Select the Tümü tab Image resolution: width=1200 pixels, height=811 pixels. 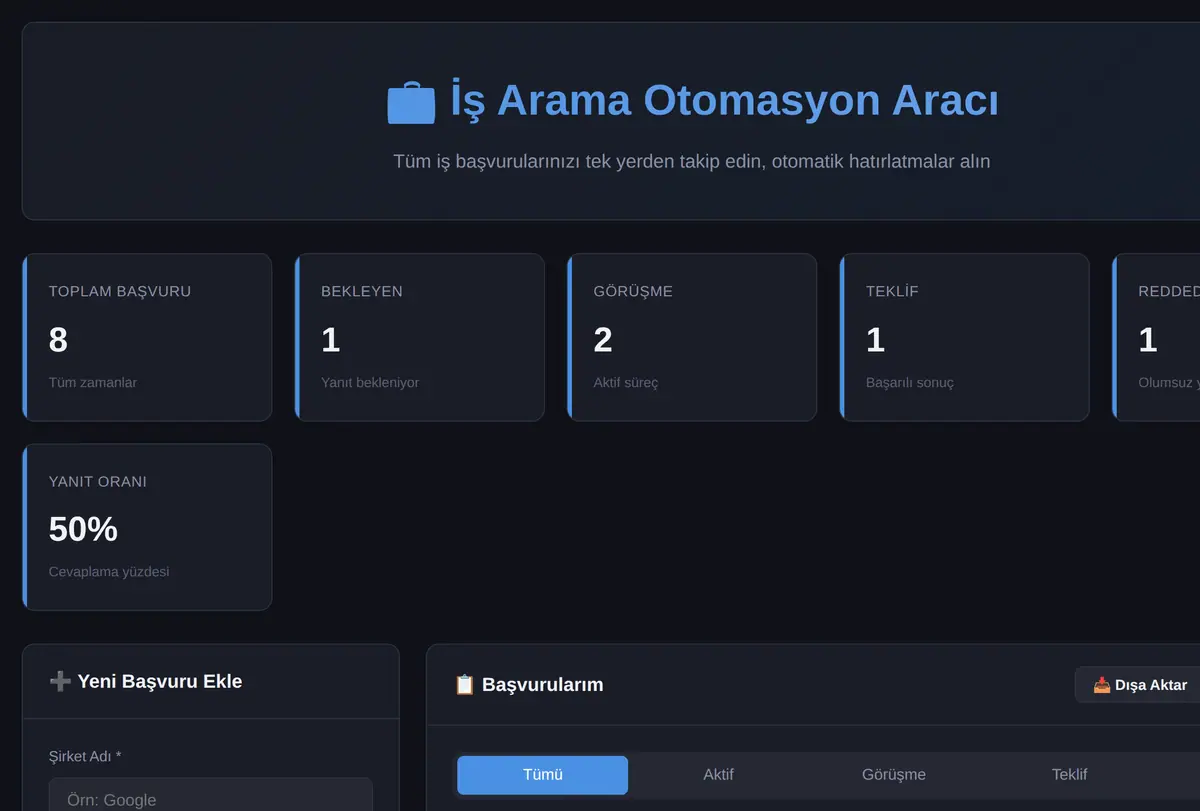click(543, 775)
